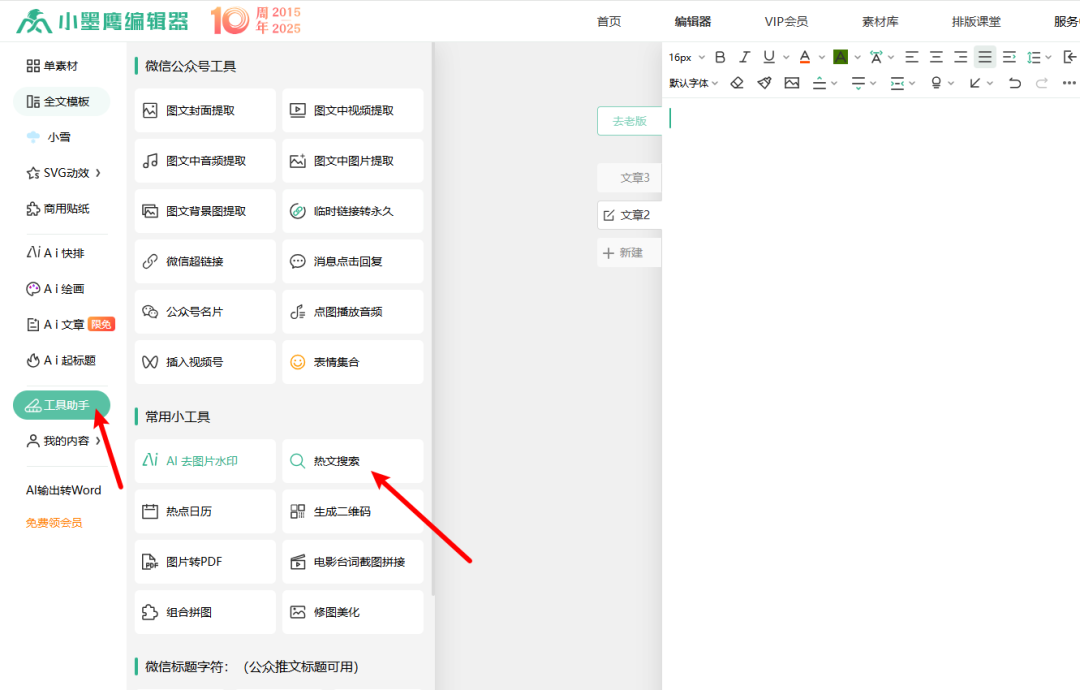Open the VIP会员 menu item
Image resolution: width=1080 pixels, height=690 pixels.
786,21
